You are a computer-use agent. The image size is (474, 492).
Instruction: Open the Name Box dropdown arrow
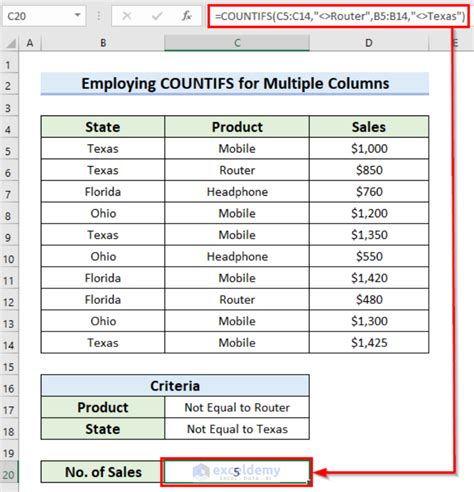[x=77, y=16]
